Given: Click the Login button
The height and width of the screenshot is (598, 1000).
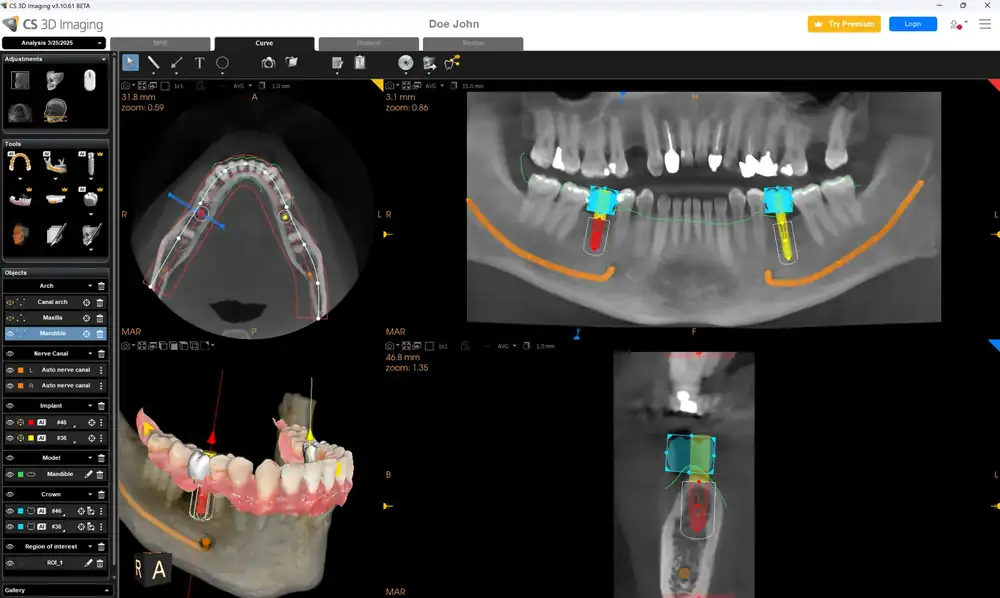Looking at the screenshot, I should 913,24.
